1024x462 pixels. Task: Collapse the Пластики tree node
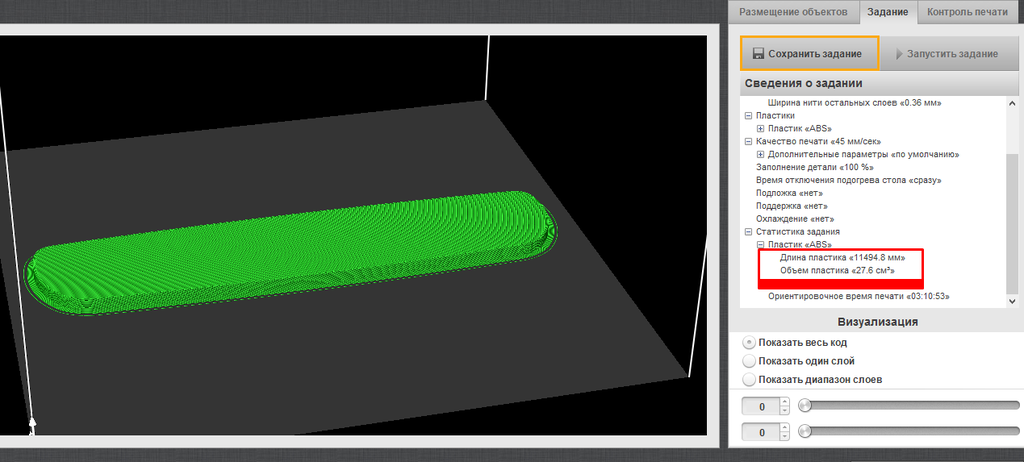tap(748, 116)
